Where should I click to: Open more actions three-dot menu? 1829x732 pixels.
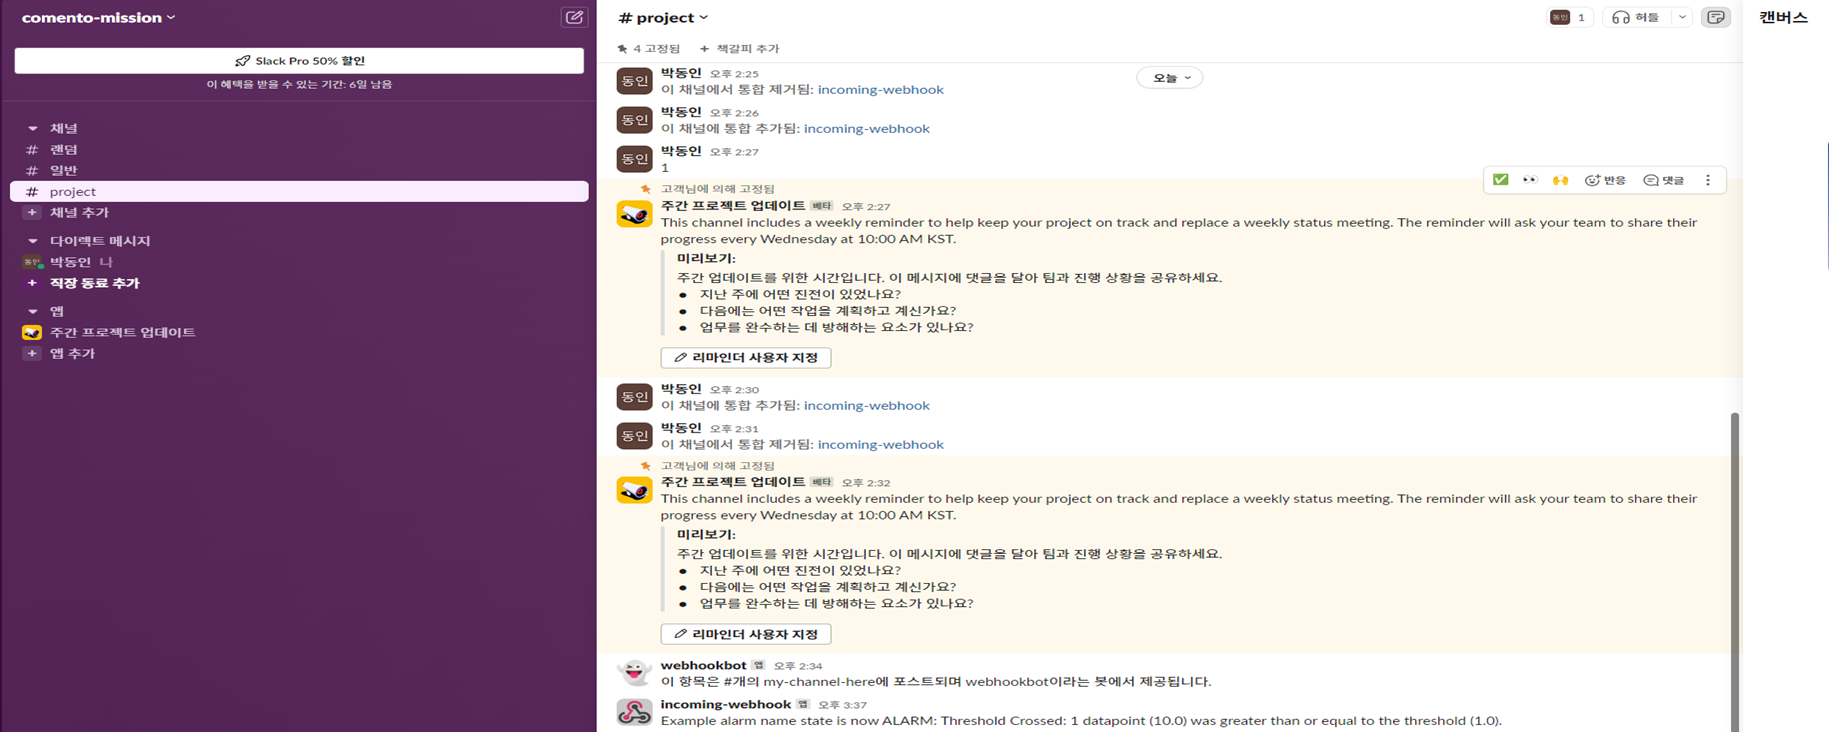1708,180
